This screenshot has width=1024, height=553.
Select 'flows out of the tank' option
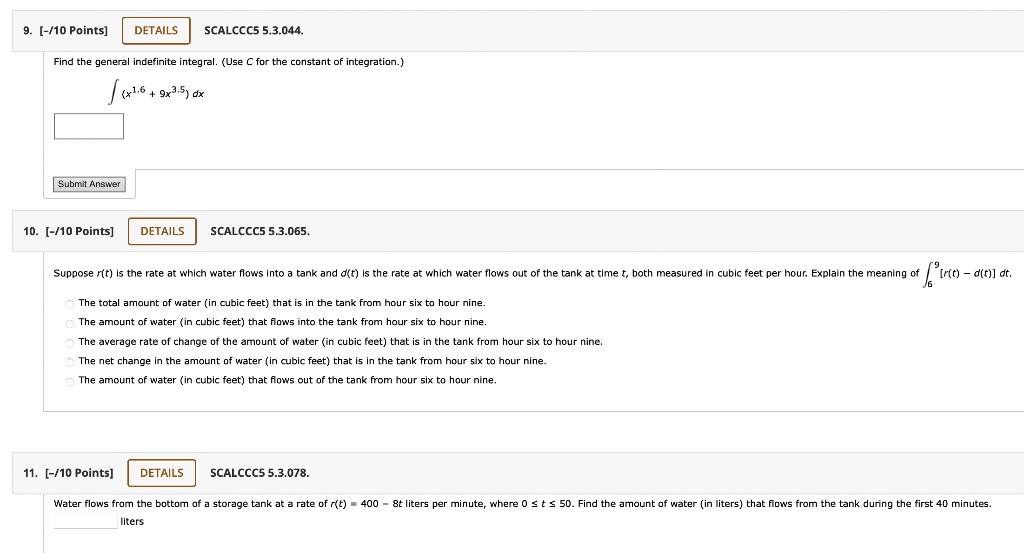(x=69, y=381)
